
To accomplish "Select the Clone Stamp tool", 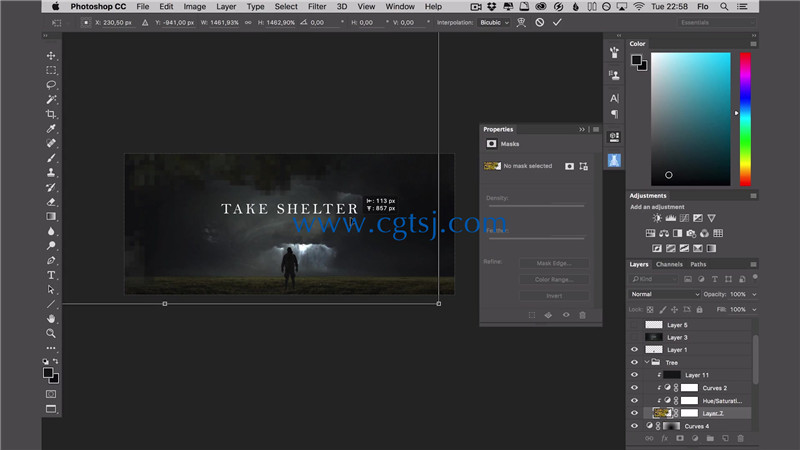I will (51, 172).
